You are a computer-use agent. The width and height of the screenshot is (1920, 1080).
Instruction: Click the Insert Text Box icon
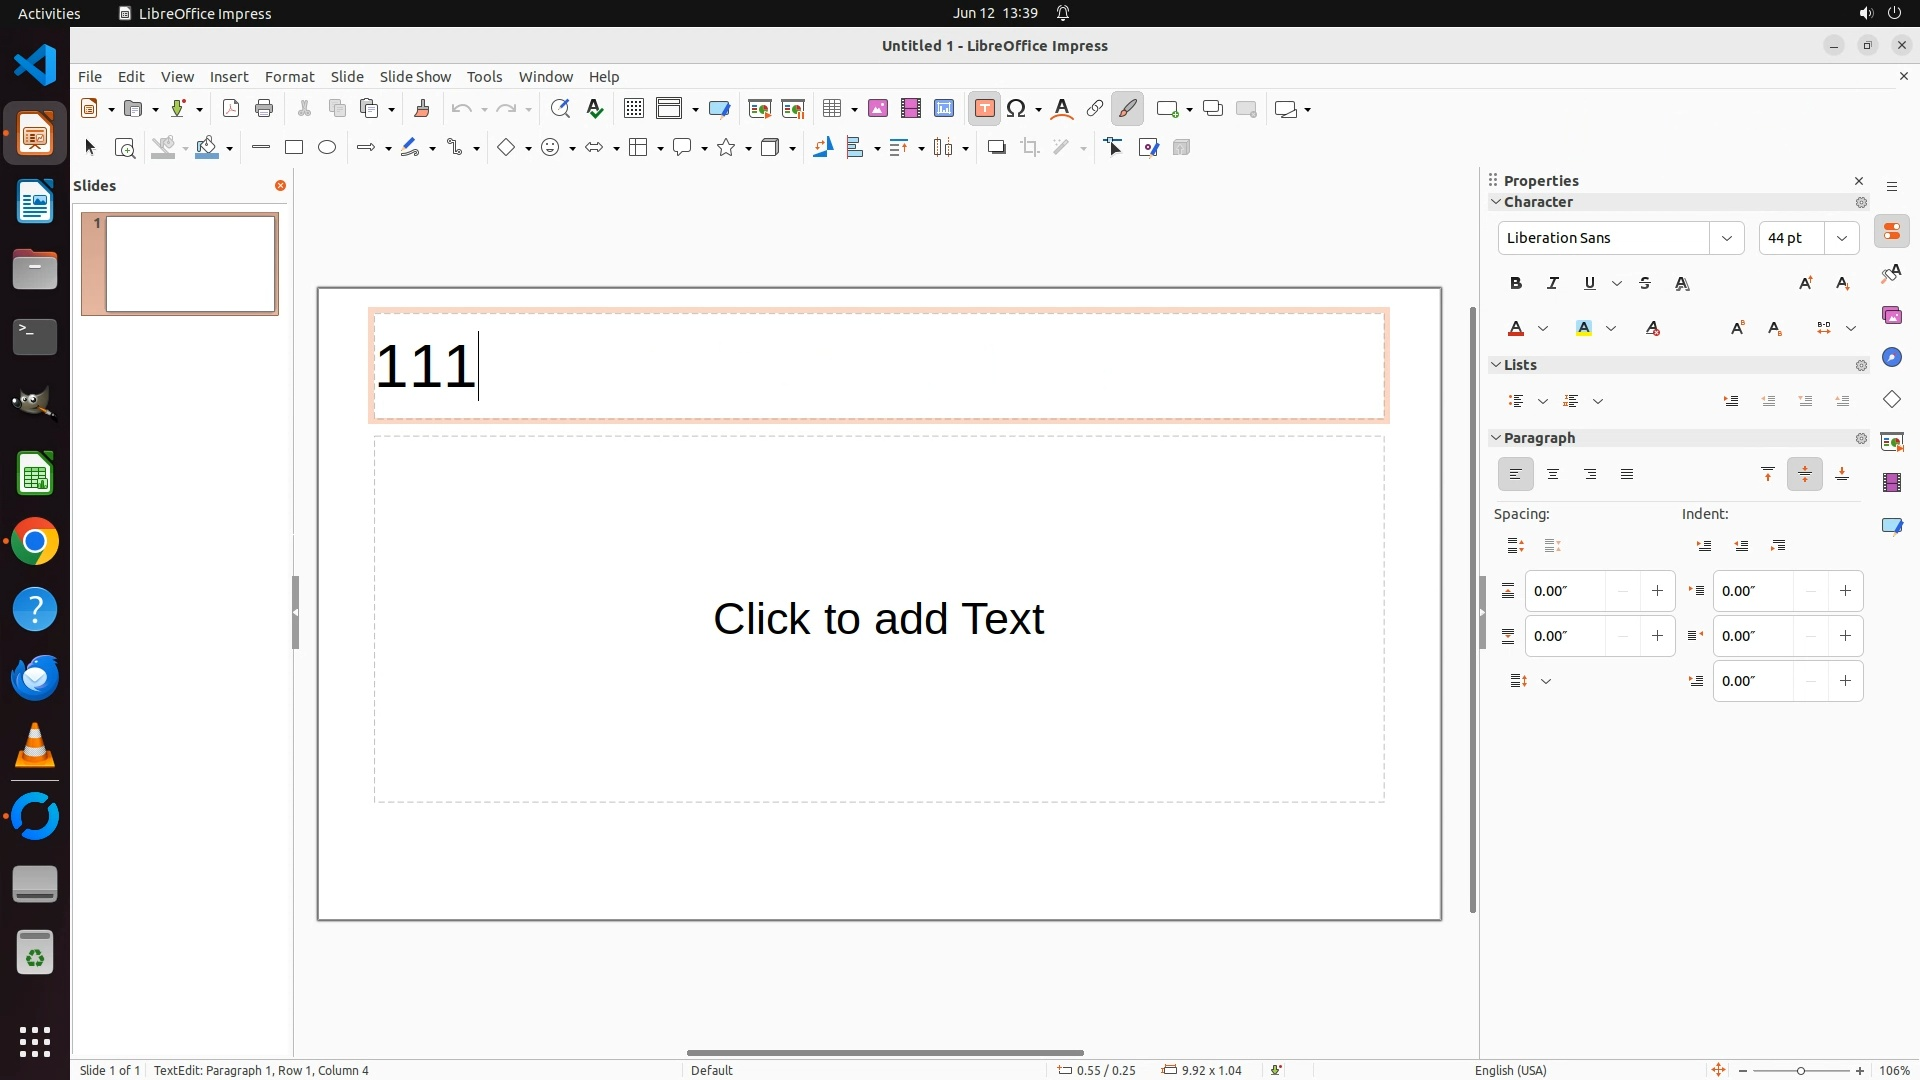coord(984,109)
